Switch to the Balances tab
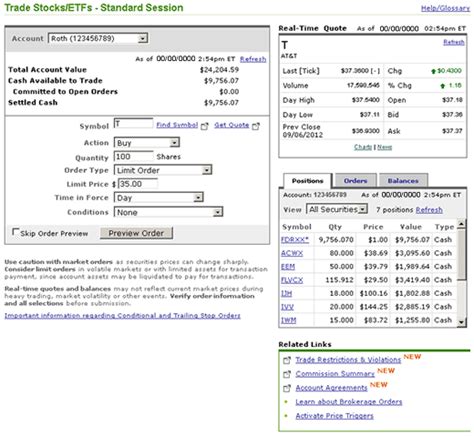The height and width of the screenshot is (436, 474). 403,181
